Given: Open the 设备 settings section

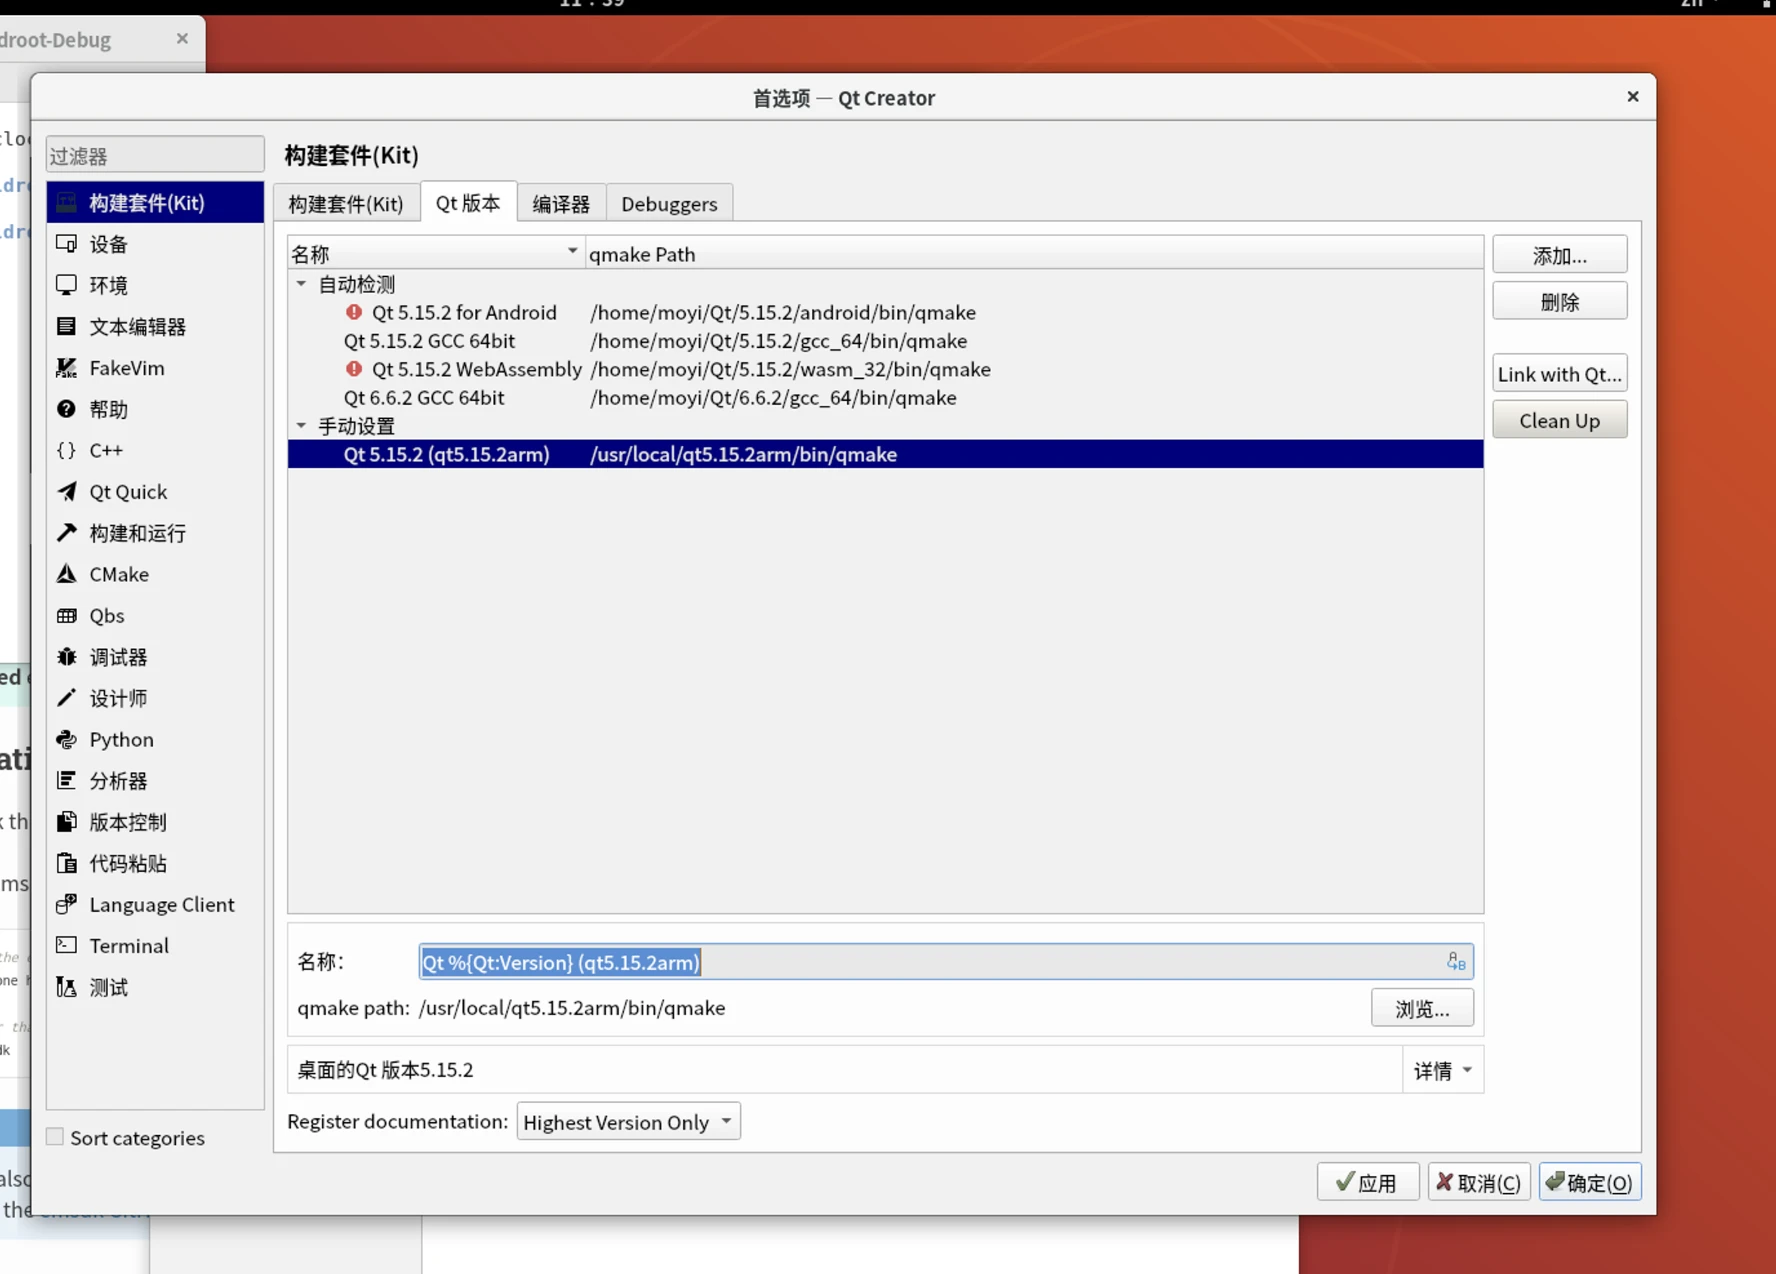Looking at the screenshot, I should (108, 243).
